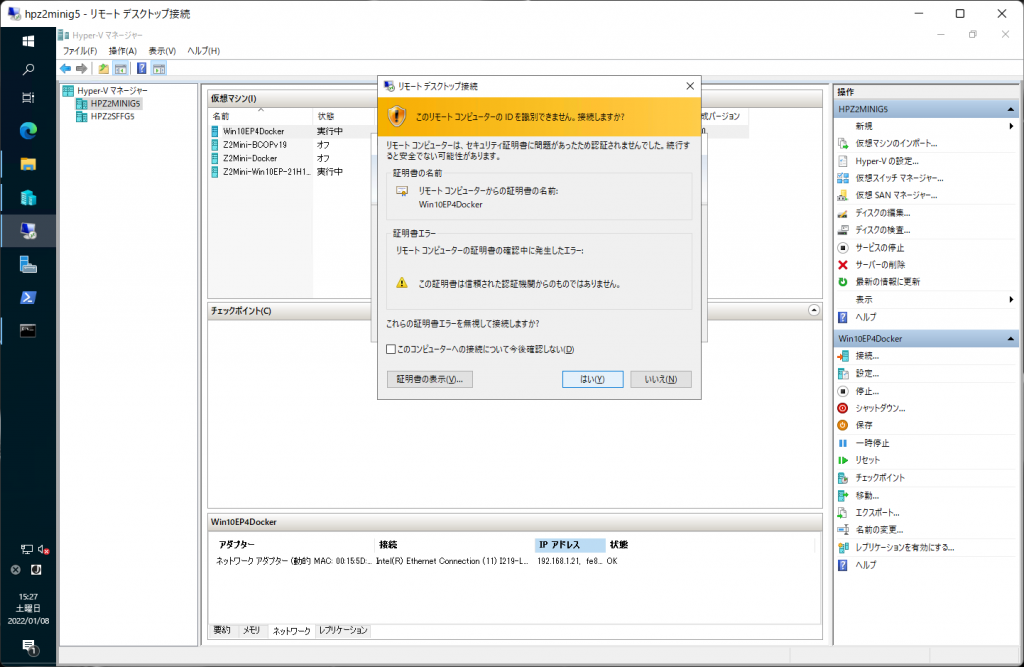1024x667 pixels.
Task: Select Z2Mini-Win10EP-21H1 virtual machine row
Action: pos(266,172)
